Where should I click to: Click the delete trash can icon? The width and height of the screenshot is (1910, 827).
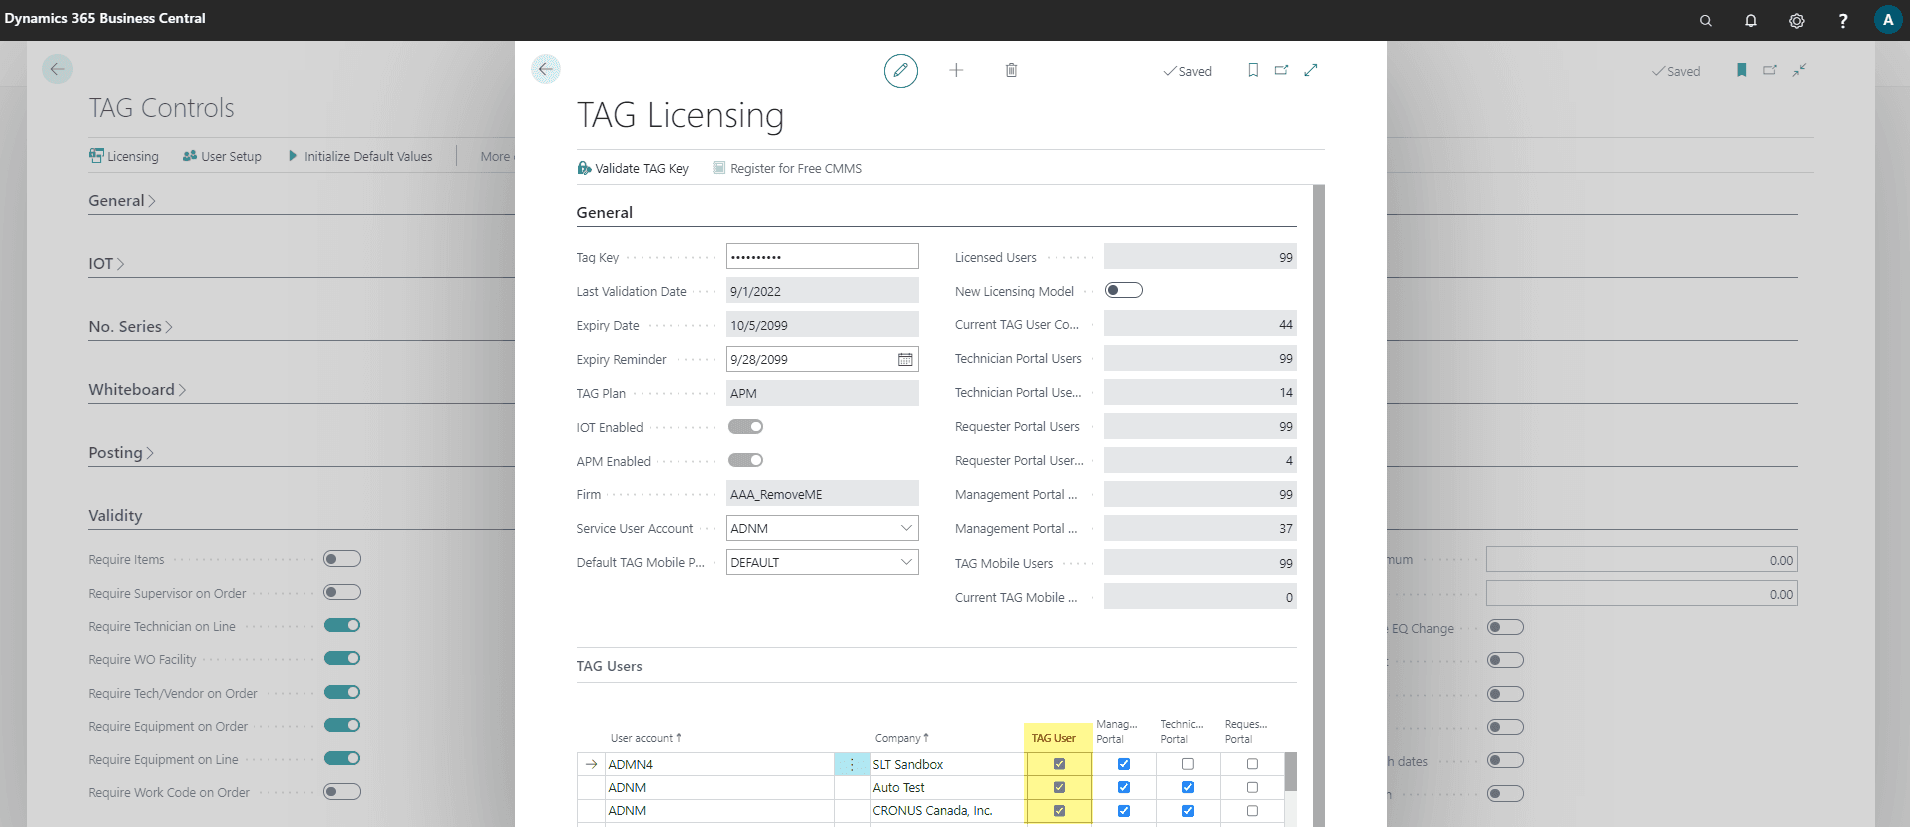point(1011,70)
